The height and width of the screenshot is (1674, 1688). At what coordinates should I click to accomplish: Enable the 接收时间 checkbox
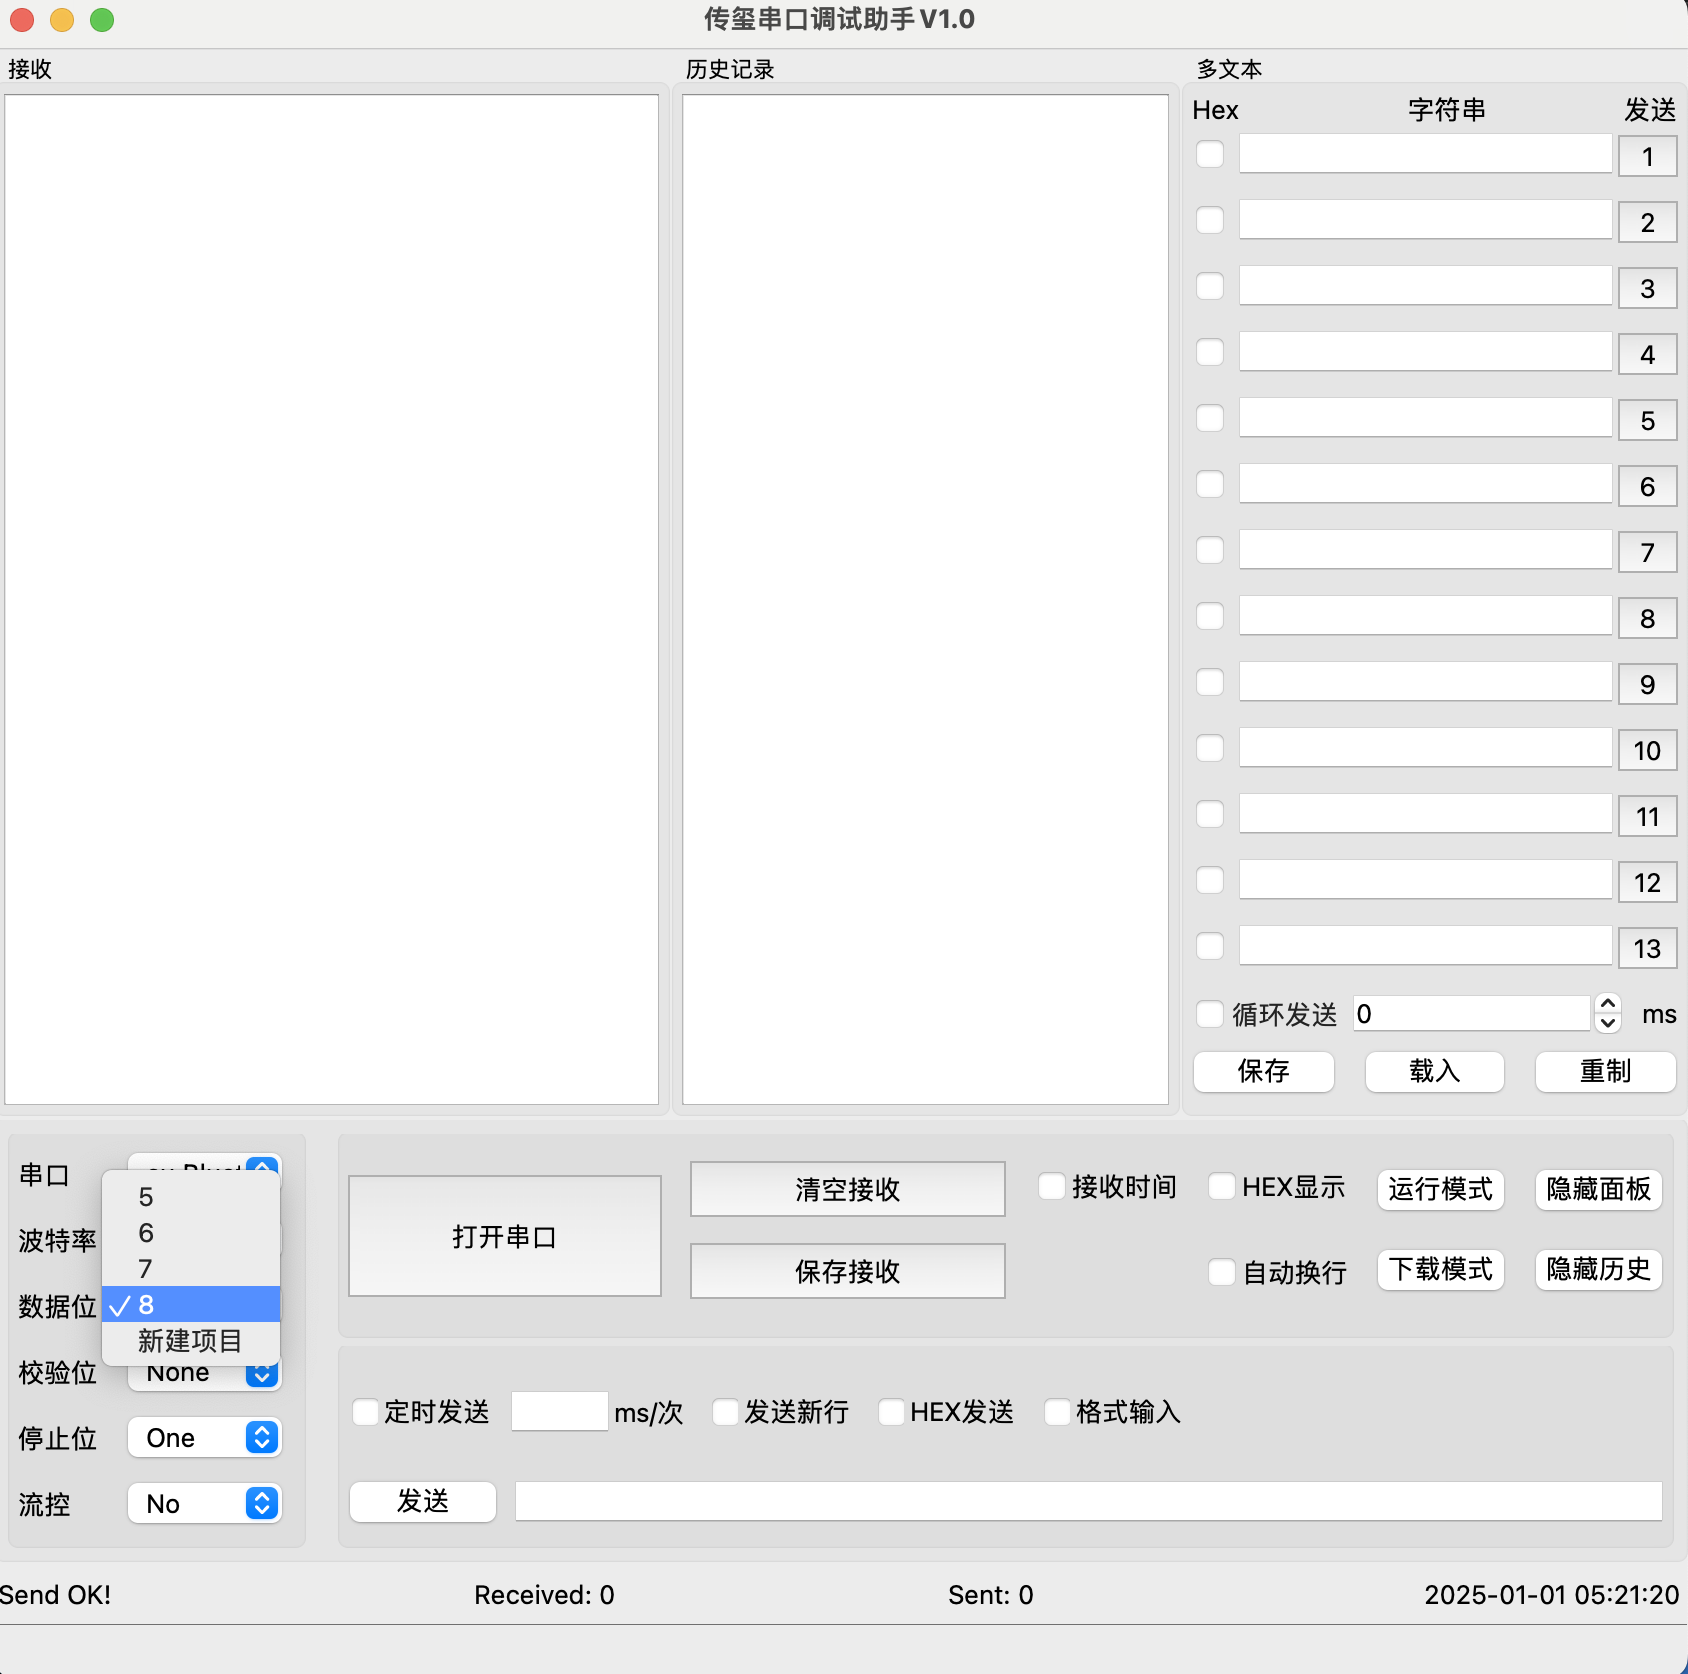click(1051, 1187)
